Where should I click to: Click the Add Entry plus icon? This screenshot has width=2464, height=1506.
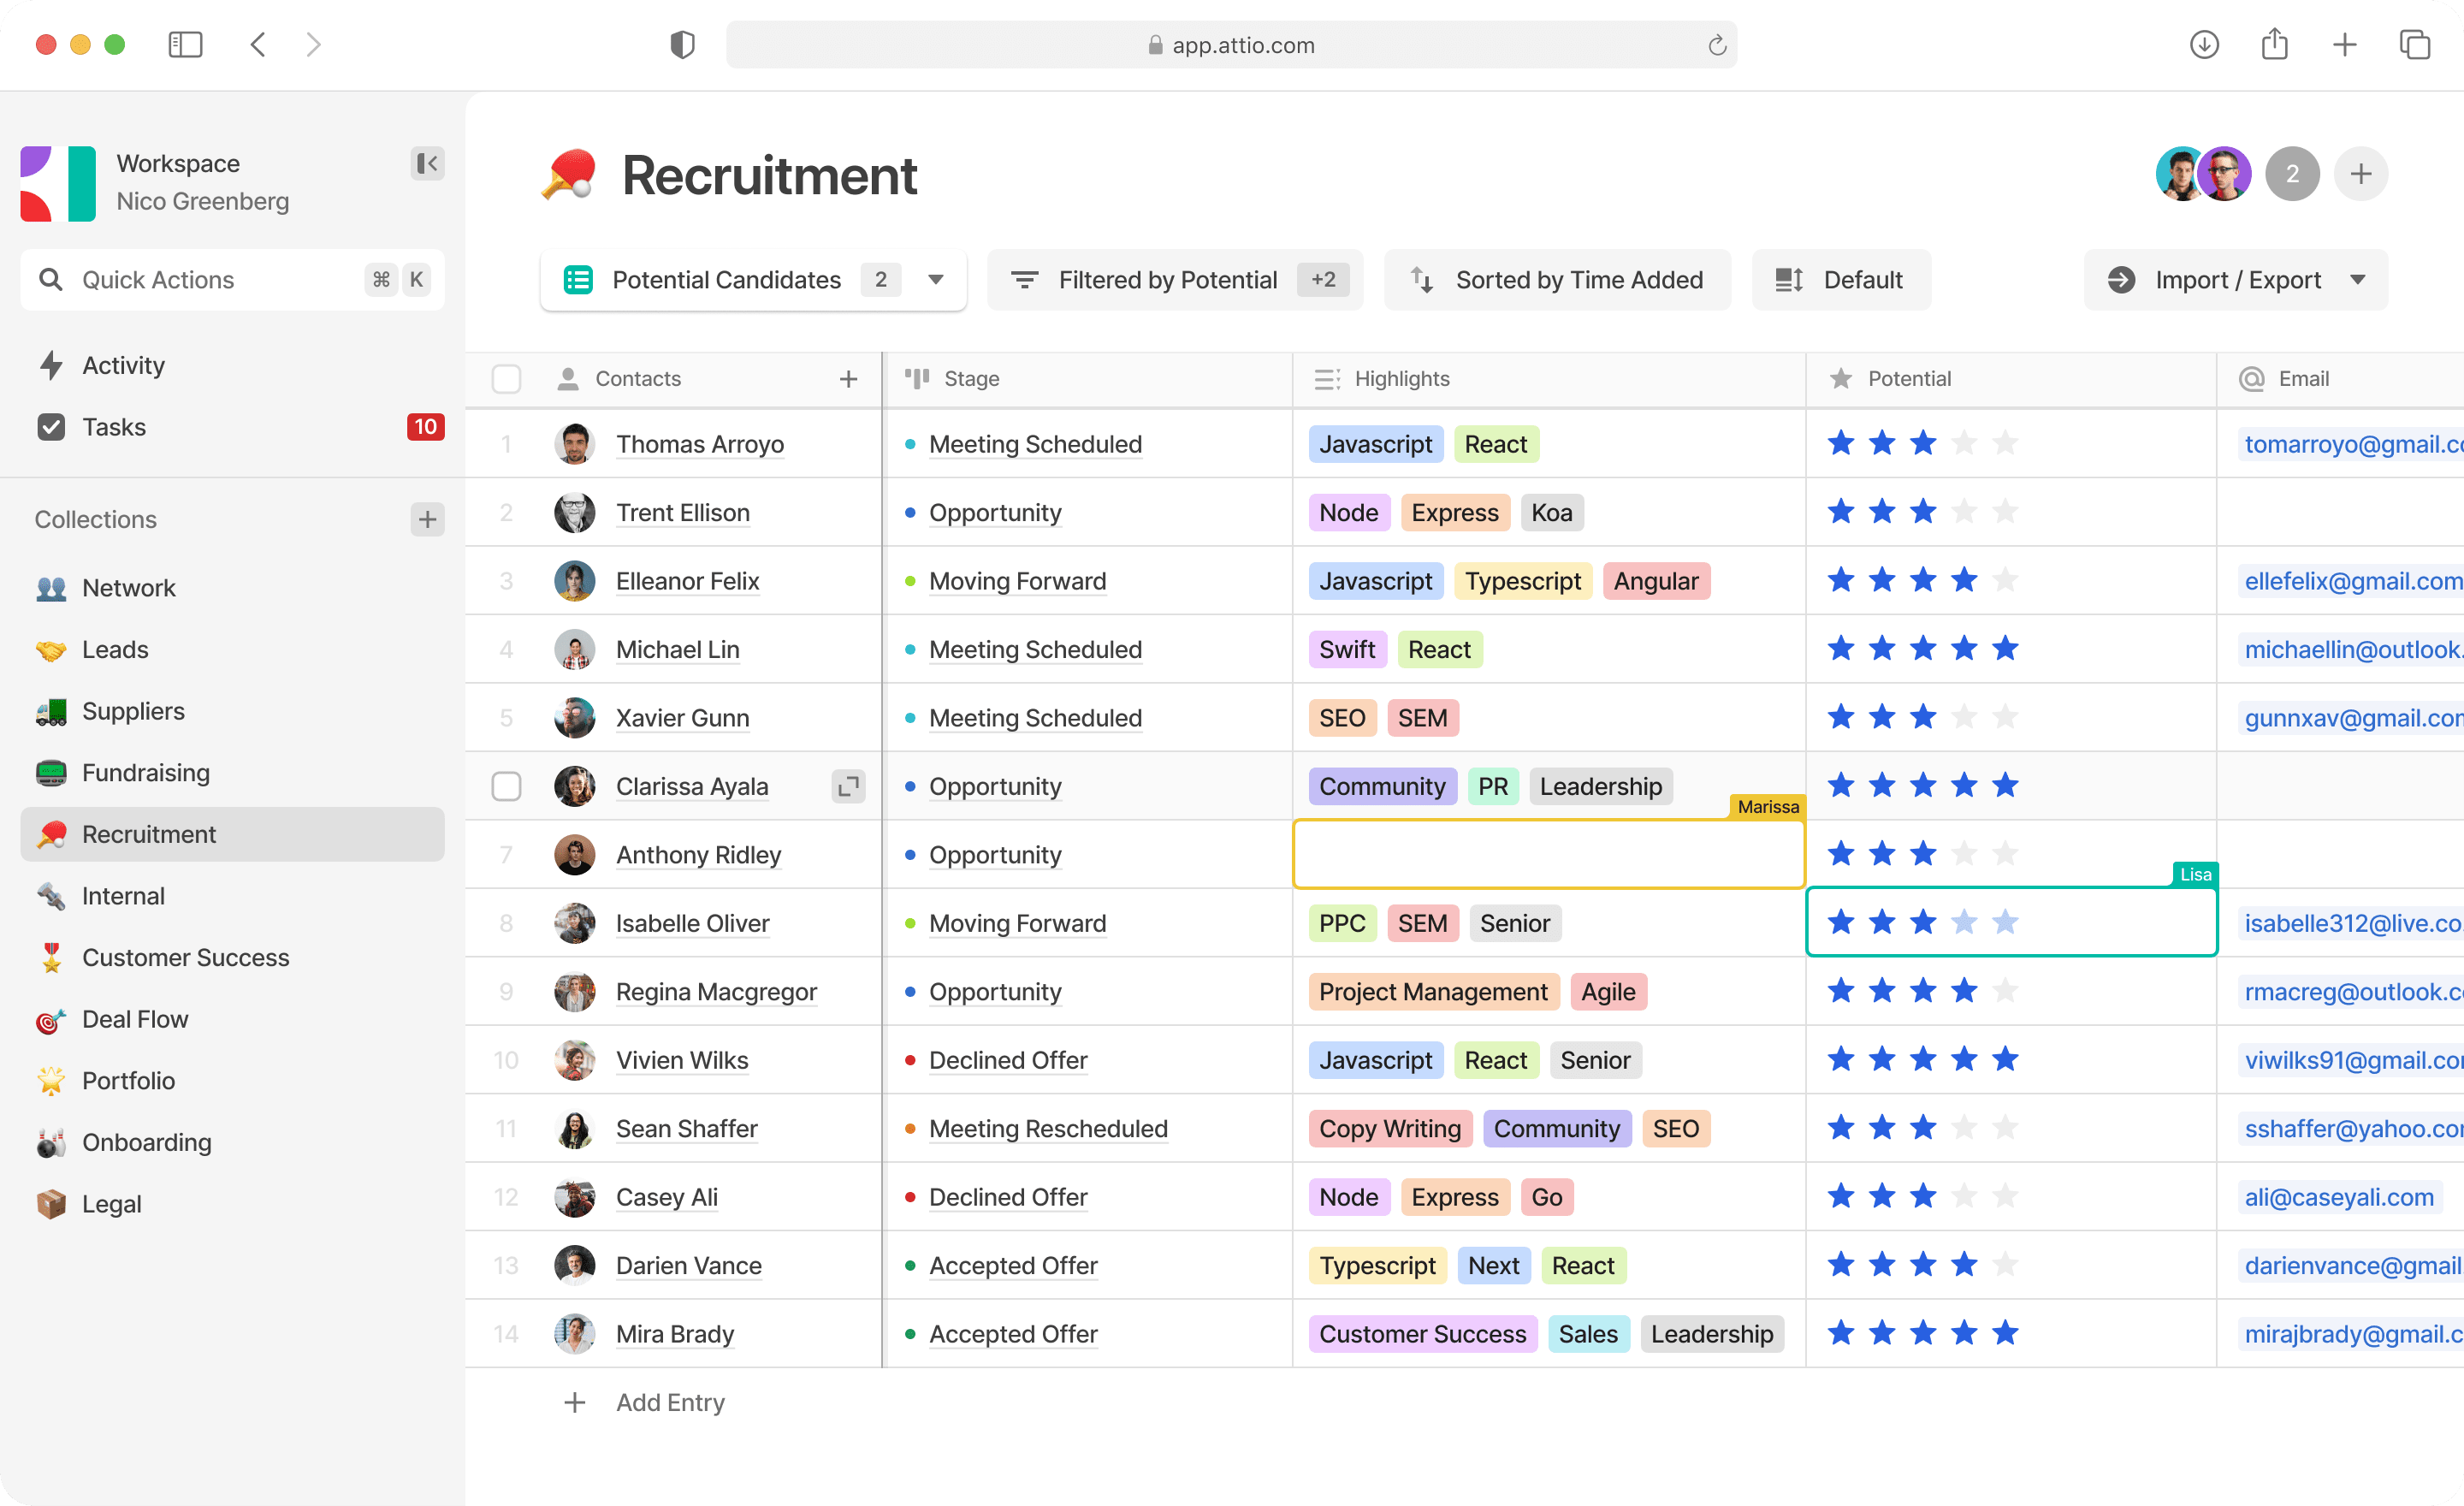[574, 1402]
